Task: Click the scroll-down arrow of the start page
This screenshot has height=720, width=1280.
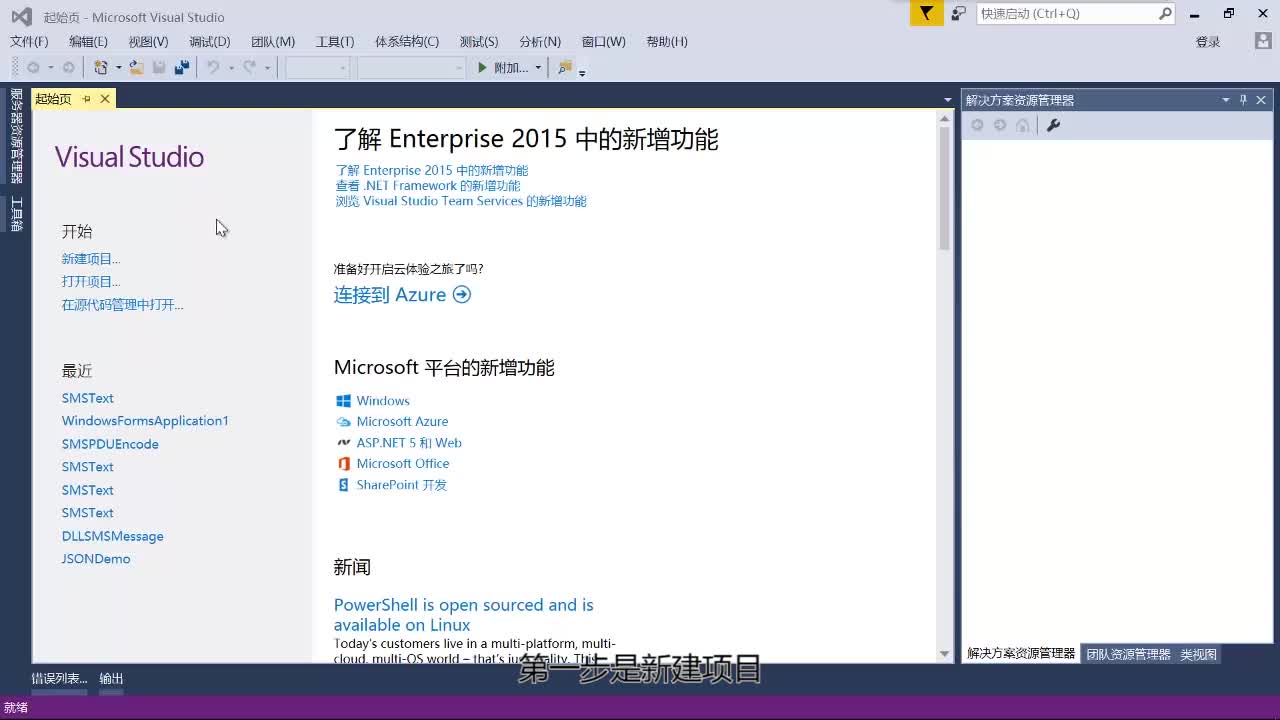Action: 944,654
